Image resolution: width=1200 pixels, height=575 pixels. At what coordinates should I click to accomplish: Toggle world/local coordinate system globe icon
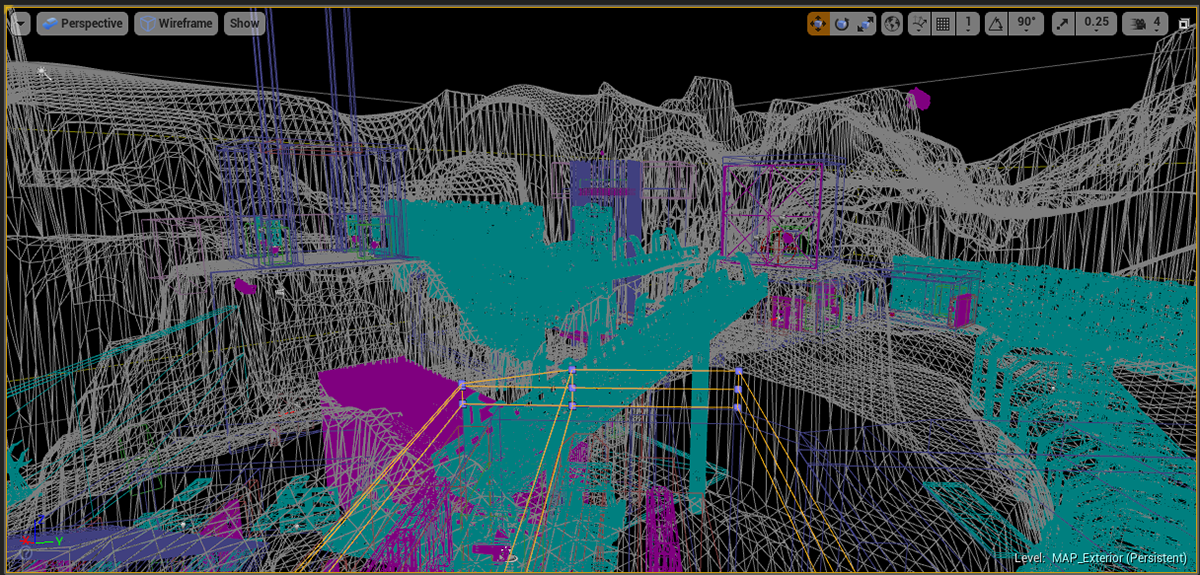(892, 23)
